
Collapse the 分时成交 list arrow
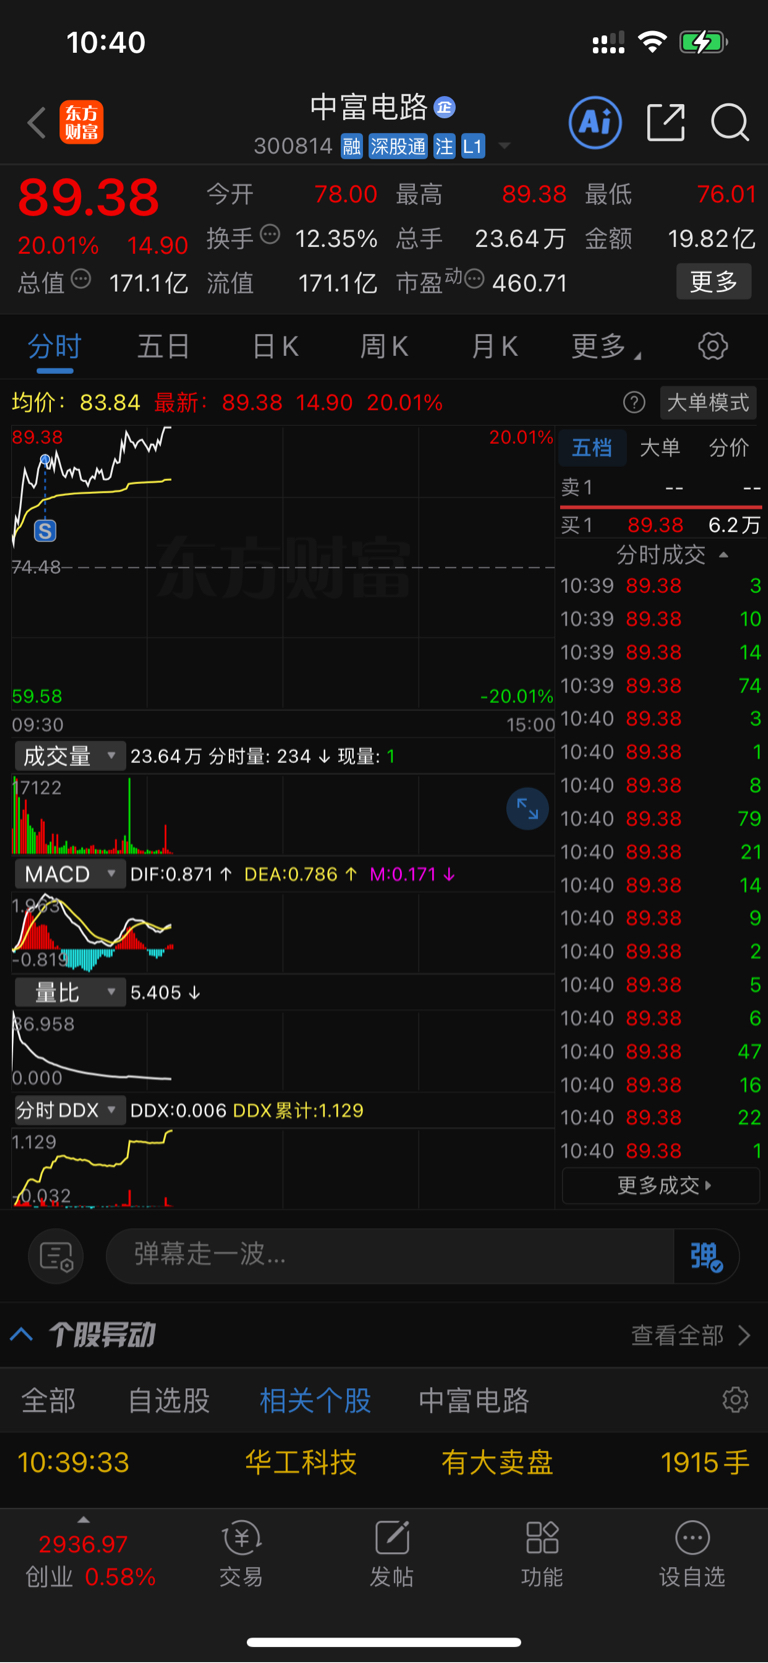pos(724,555)
